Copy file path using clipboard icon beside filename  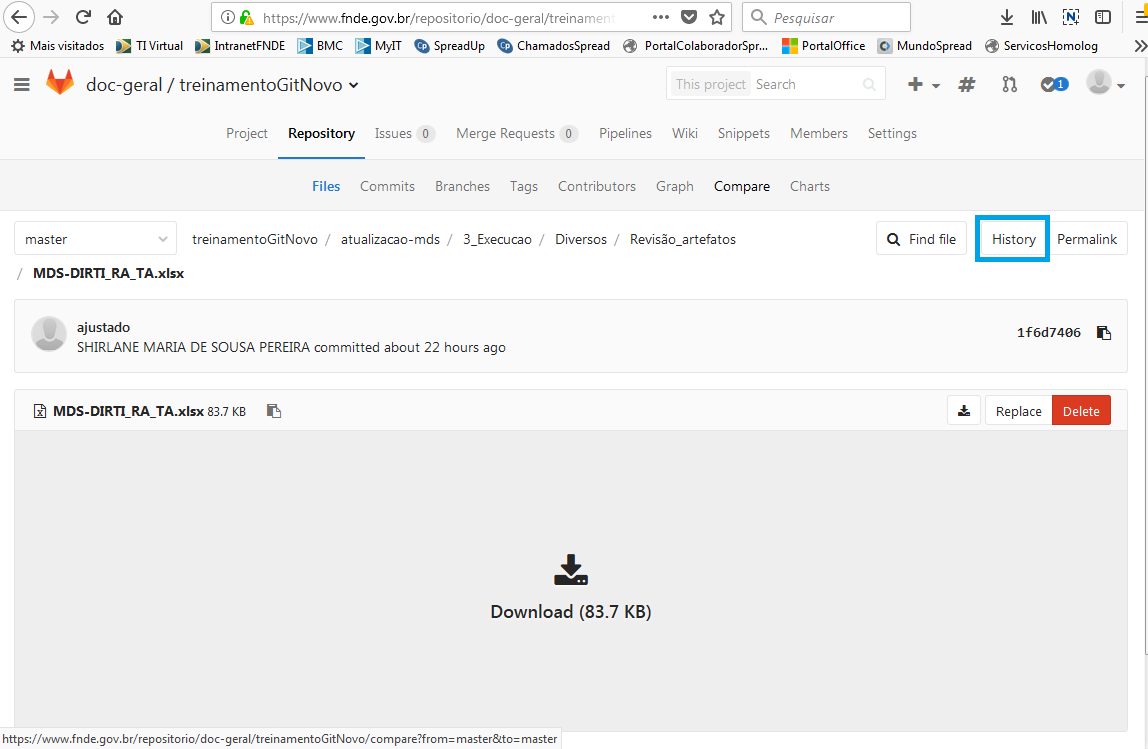point(274,410)
